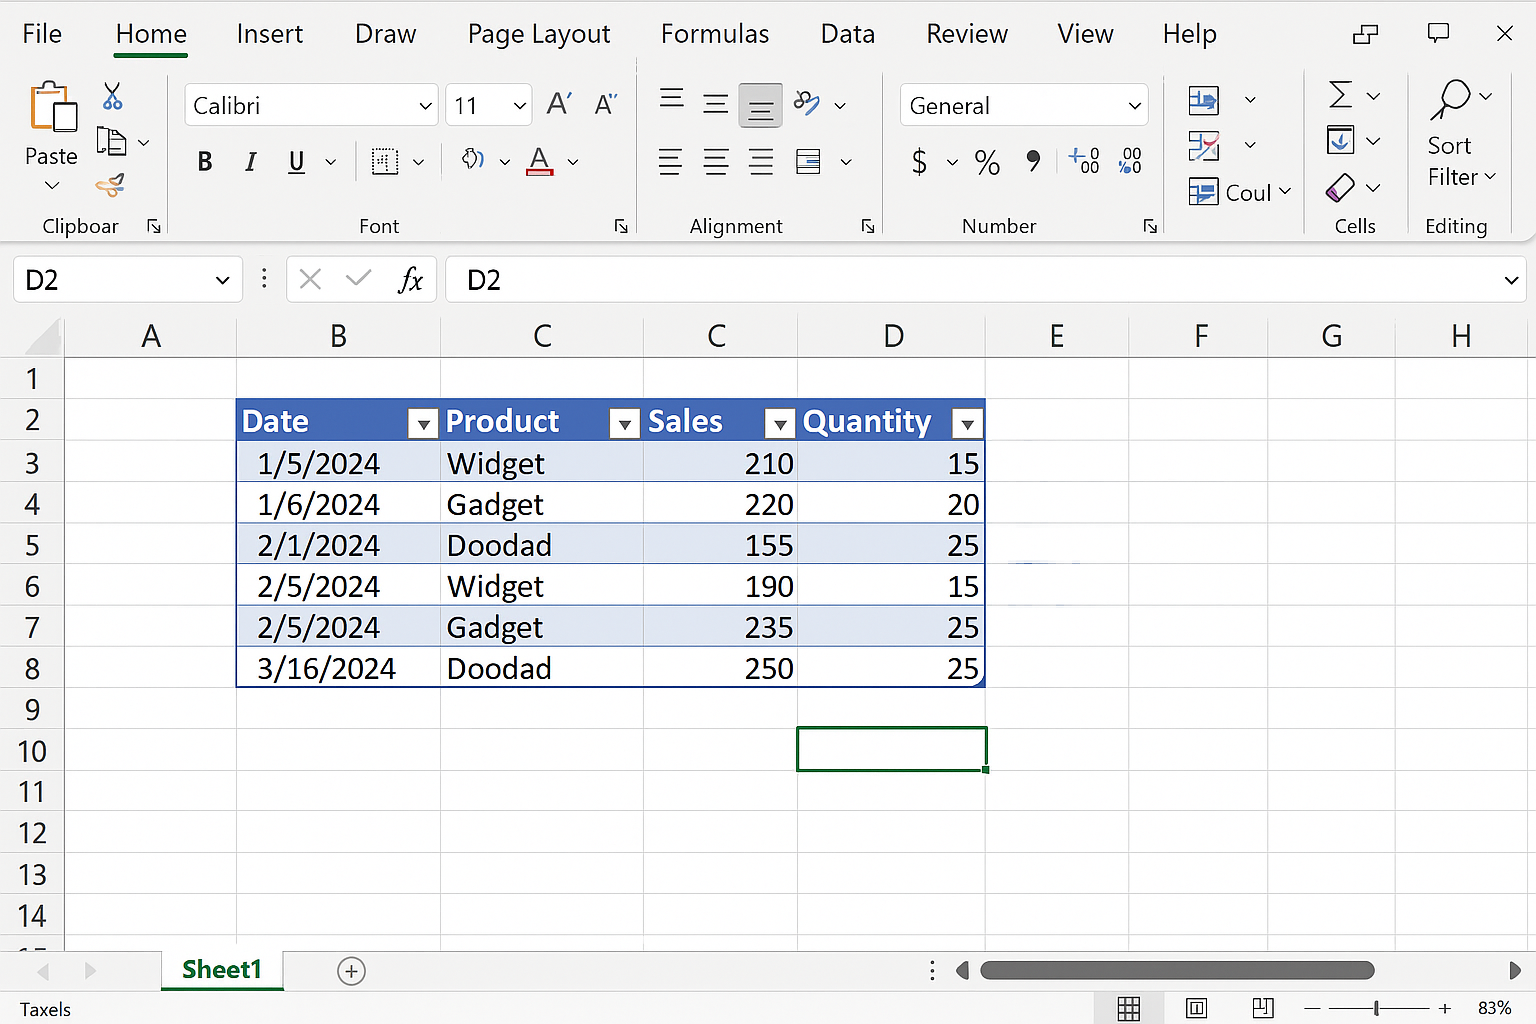Click the Middle Align icon
This screenshot has height=1024, width=1536.
716,104
